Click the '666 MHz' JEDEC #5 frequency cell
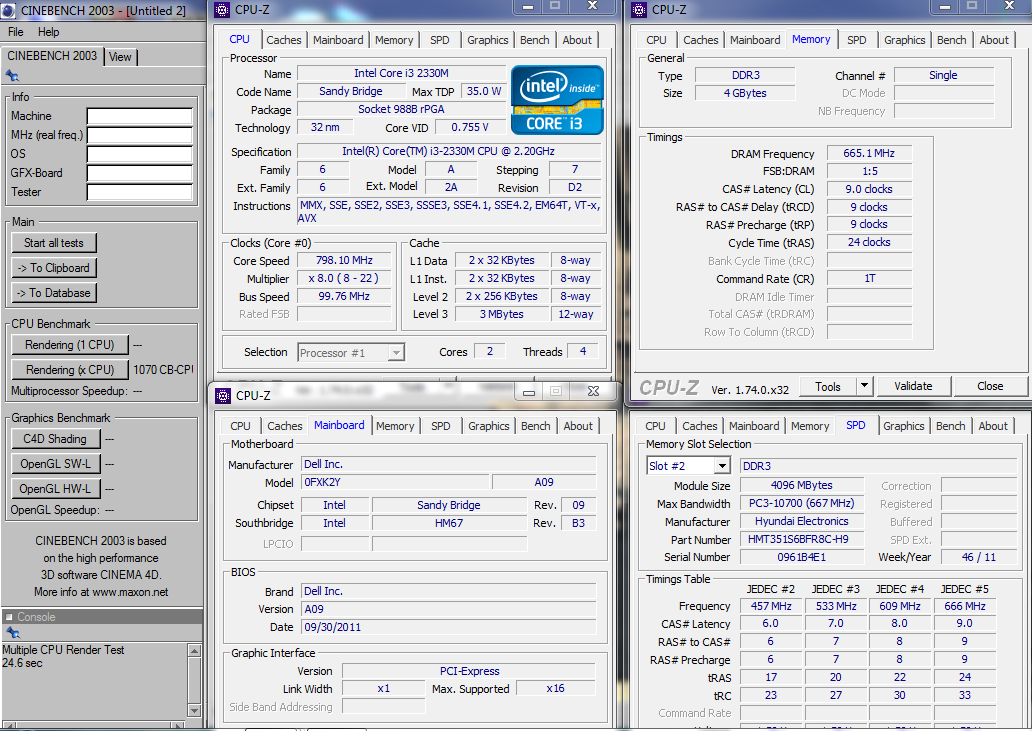The image size is (1032, 731). tap(965, 606)
